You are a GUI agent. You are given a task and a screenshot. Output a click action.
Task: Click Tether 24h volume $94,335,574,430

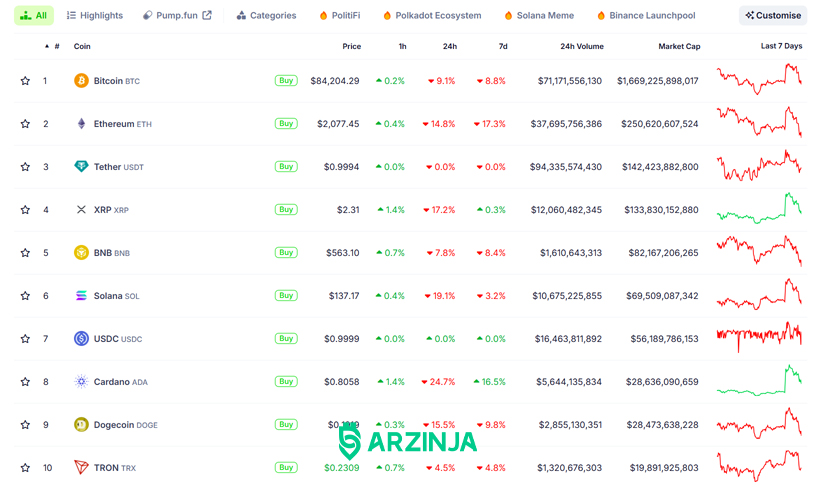pyautogui.click(x=566, y=166)
